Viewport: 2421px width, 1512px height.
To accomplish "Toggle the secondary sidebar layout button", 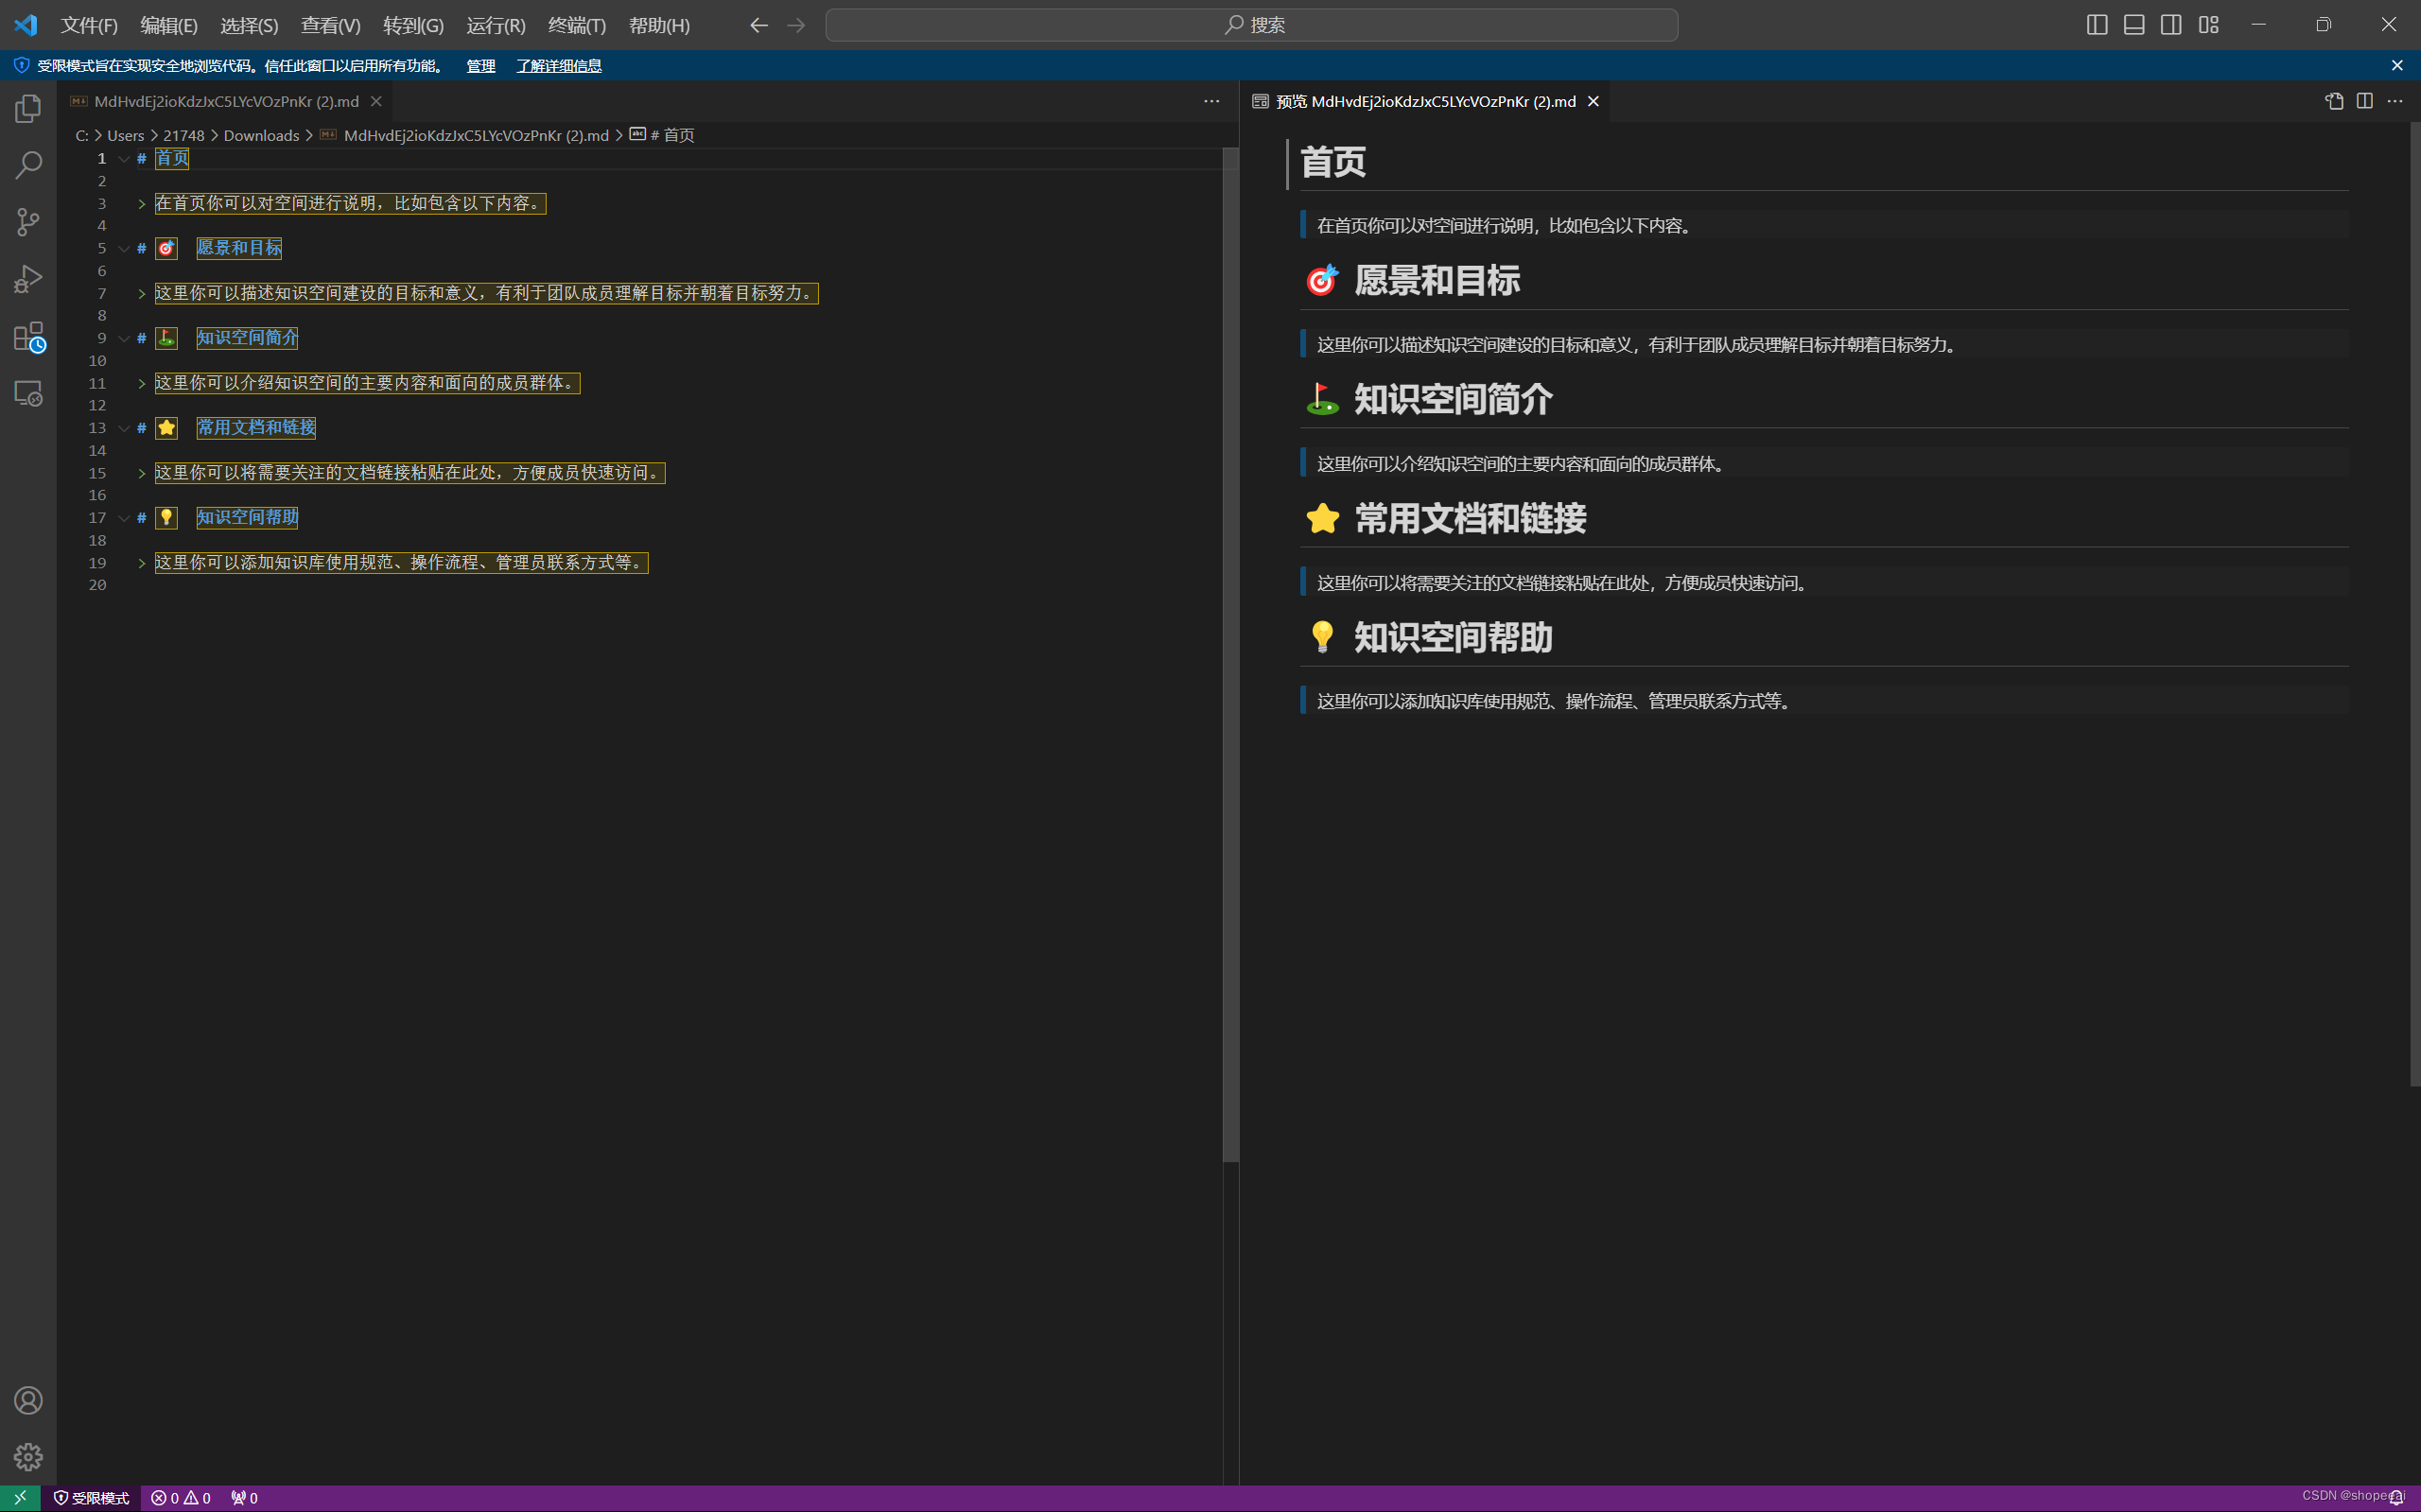I will pyautogui.click(x=2171, y=25).
